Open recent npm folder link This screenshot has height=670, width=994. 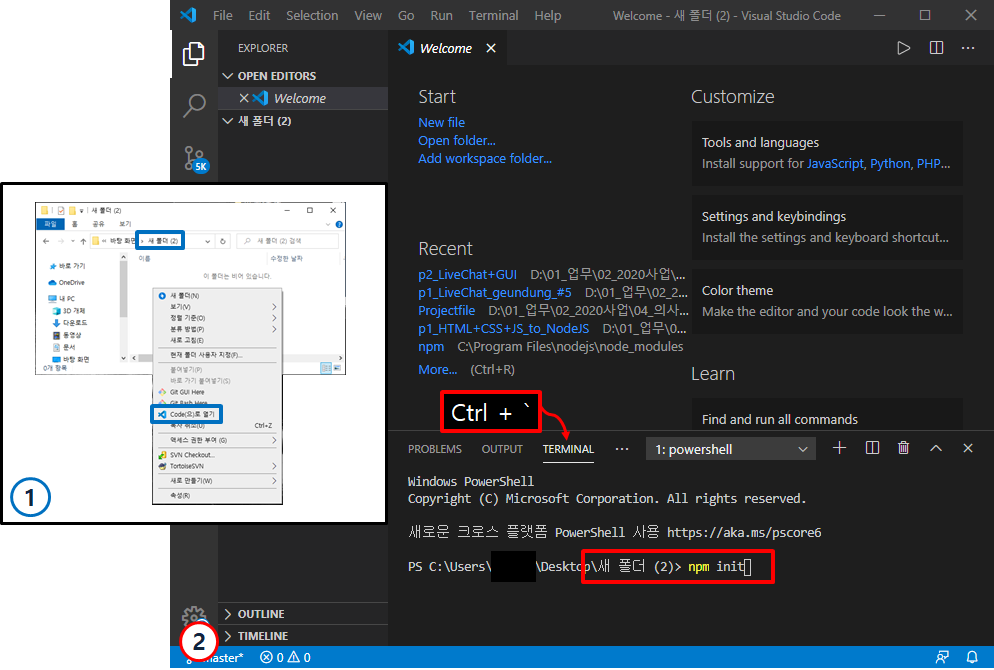(x=431, y=347)
